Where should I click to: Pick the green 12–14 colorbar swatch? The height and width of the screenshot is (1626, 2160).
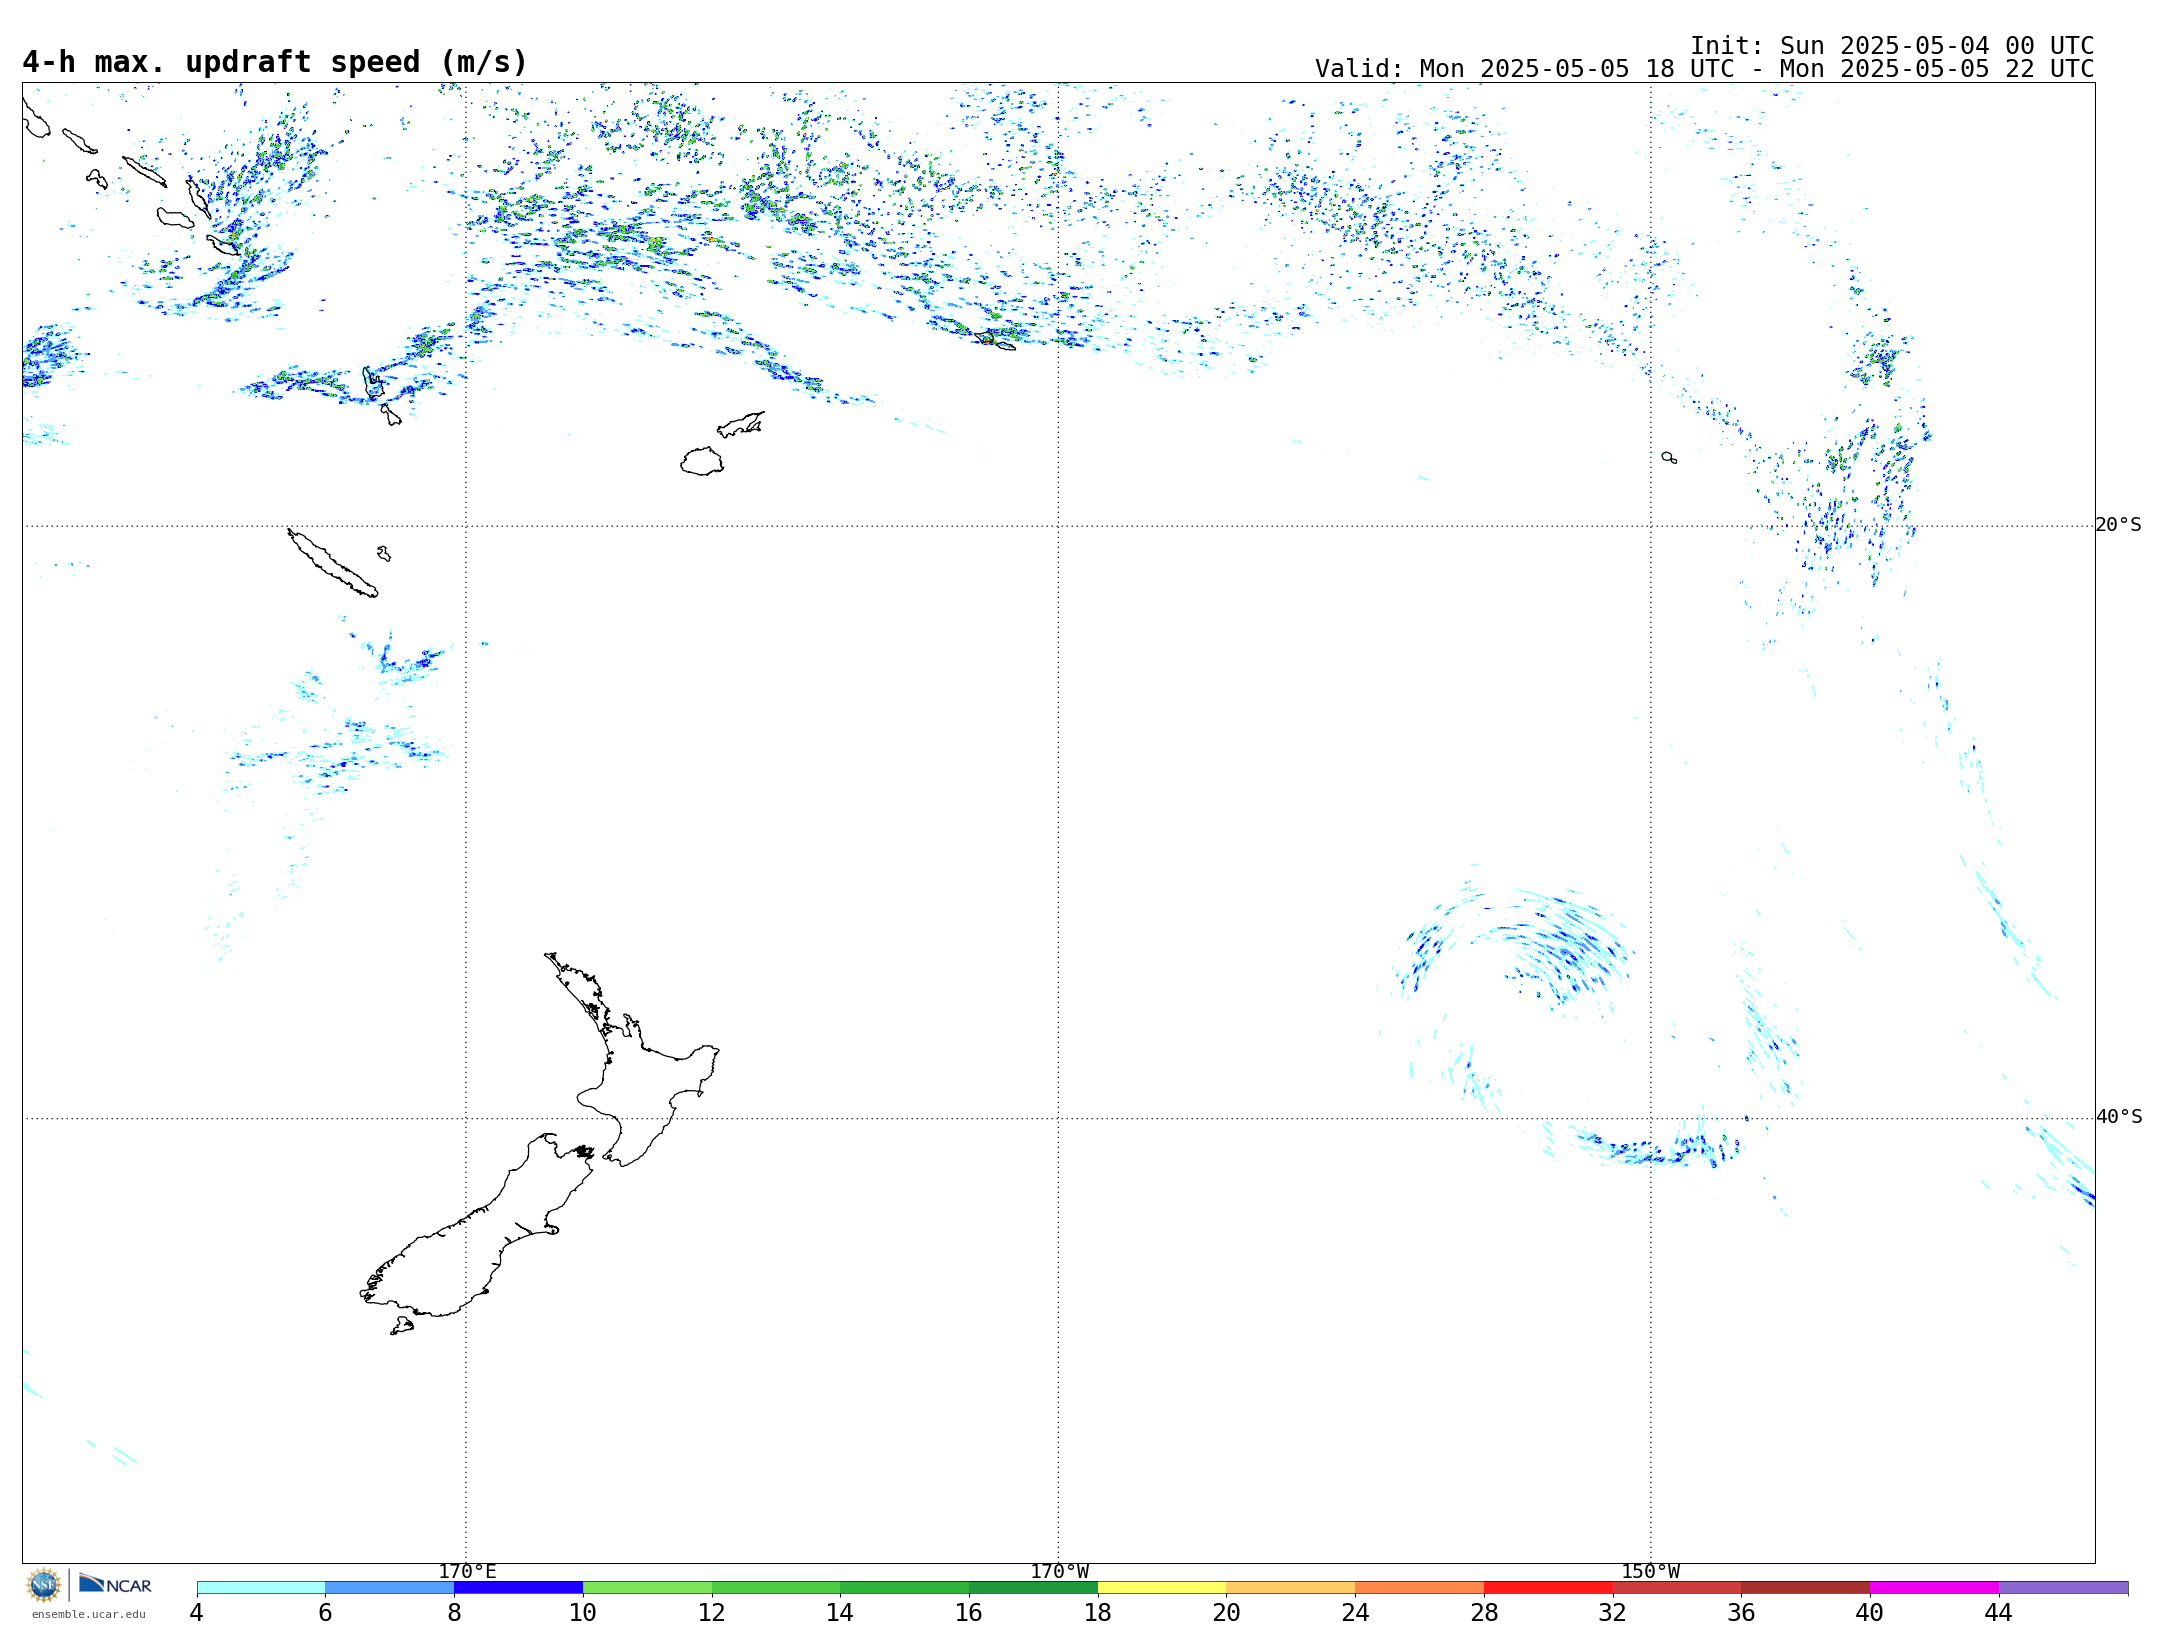point(776,1588)
